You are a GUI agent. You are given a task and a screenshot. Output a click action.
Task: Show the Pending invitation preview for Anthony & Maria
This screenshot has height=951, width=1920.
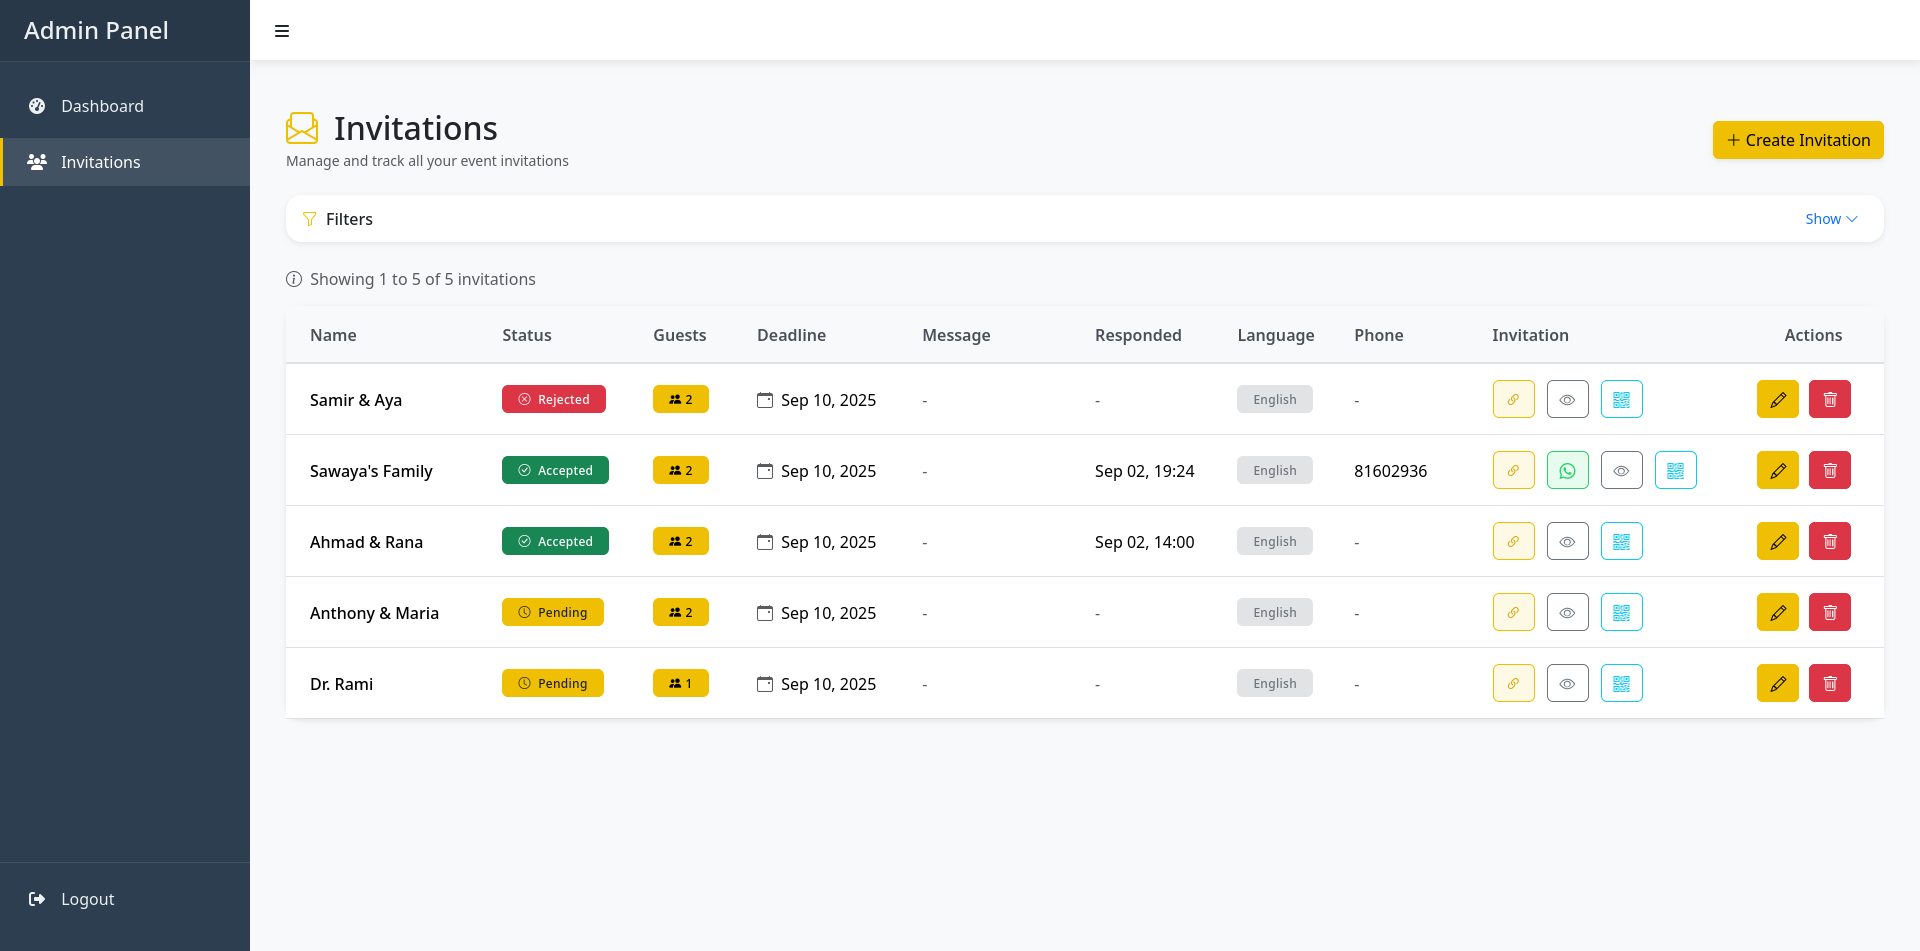1567,612
